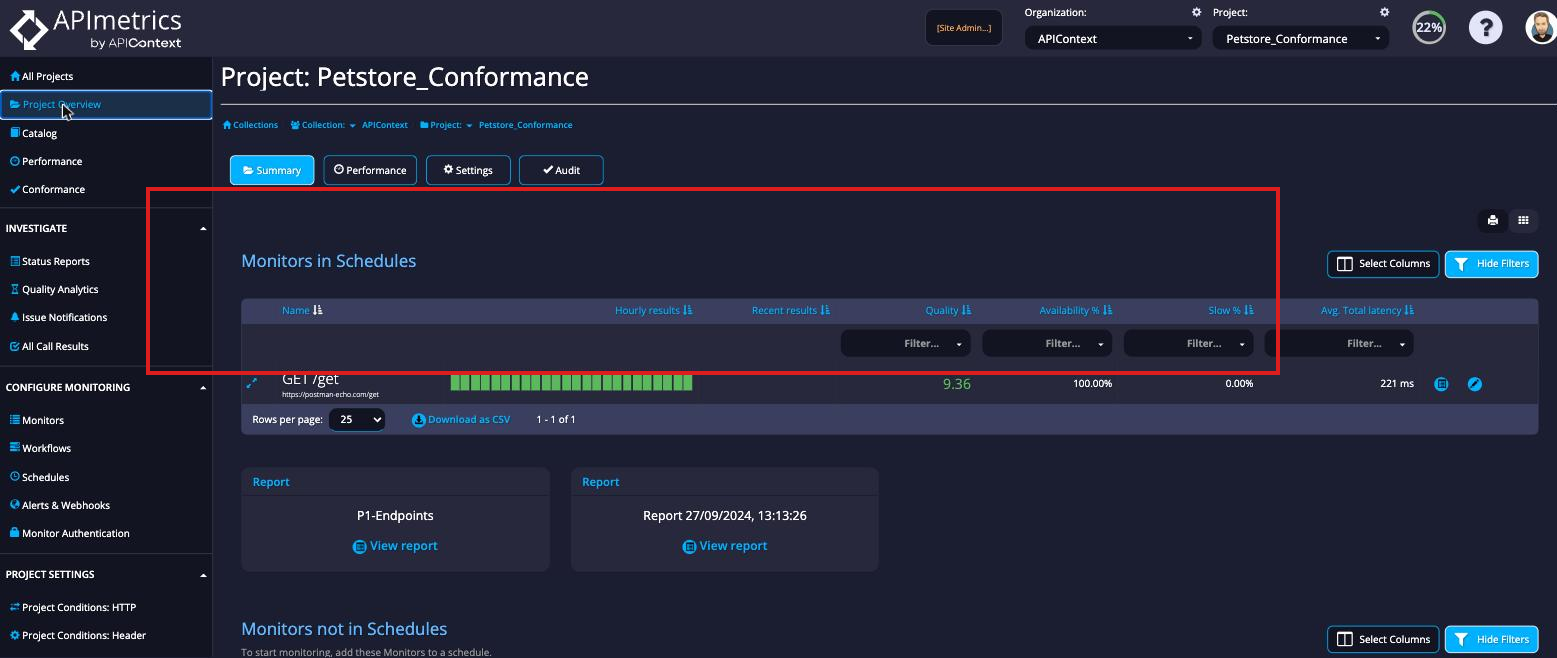Select the Summary tab
This screenshot has height=658, width=1557.
coord(272,170)
